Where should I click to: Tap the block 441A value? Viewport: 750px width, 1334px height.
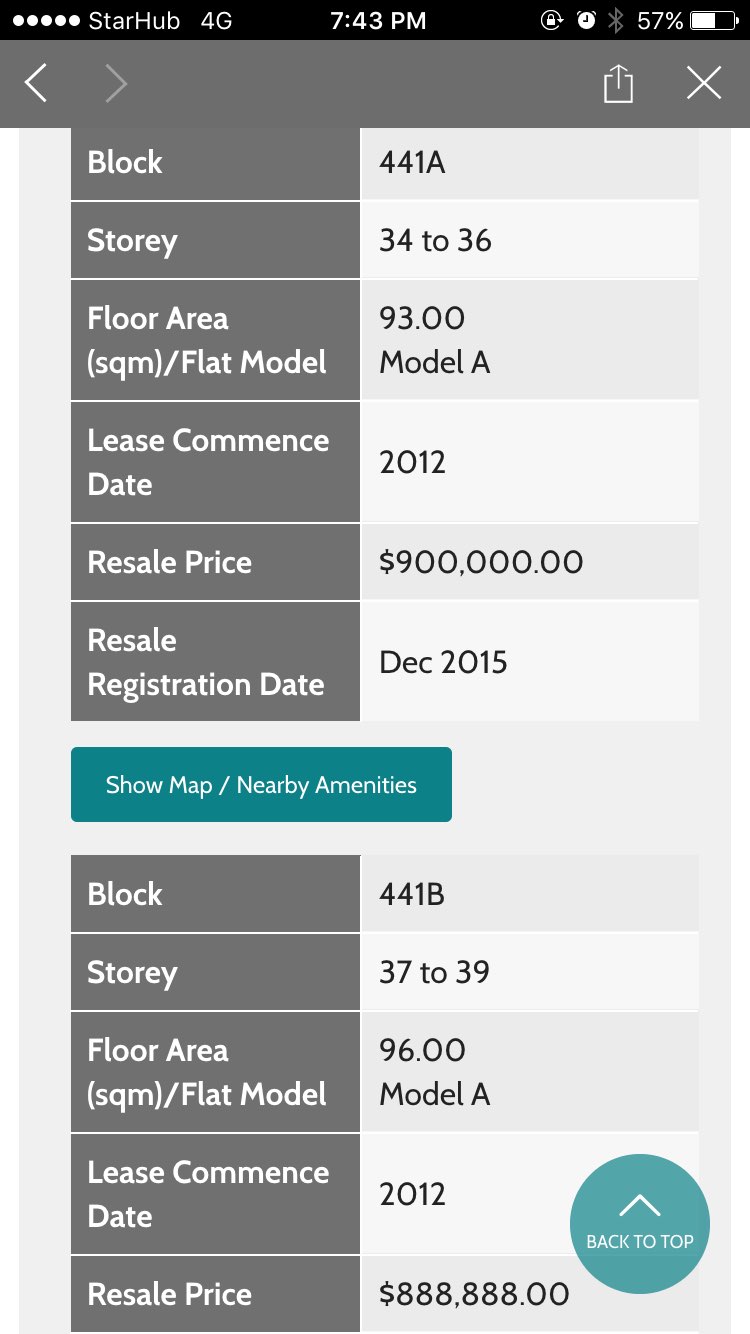[412, 162]
